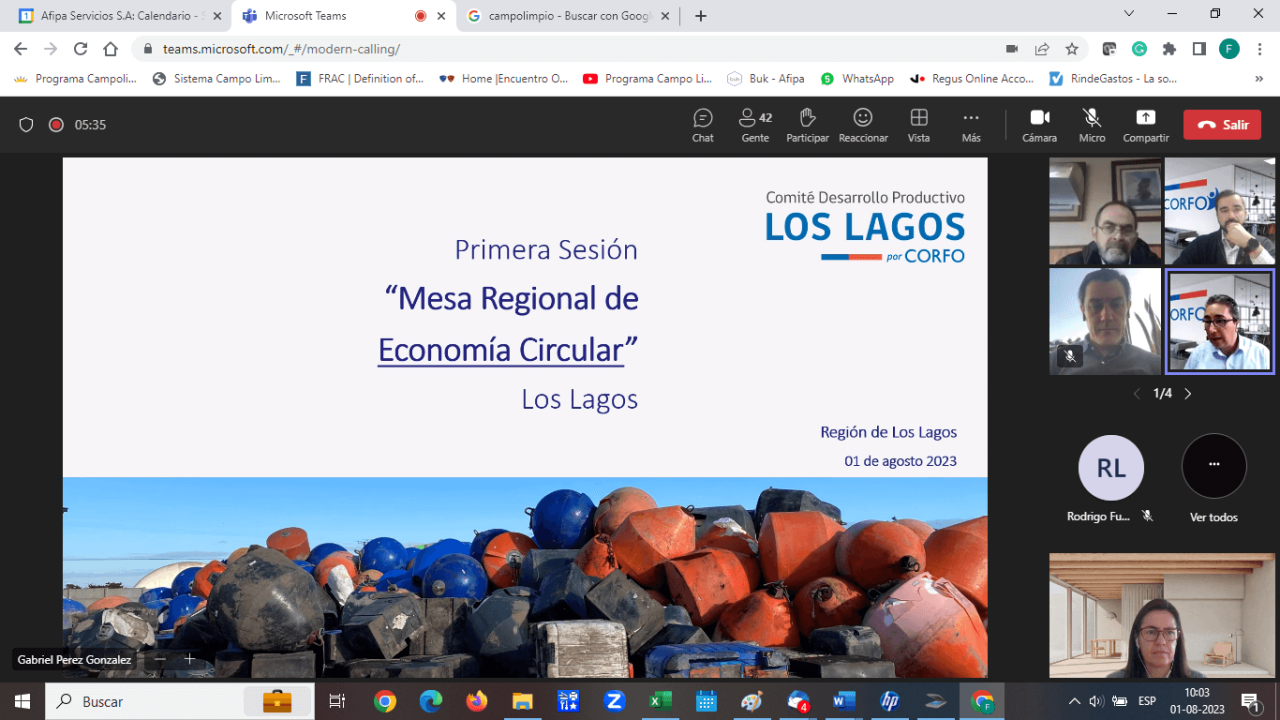Open the Más options menu
The width and height of the screenshot is (1280, 720).
coord(971,125)
